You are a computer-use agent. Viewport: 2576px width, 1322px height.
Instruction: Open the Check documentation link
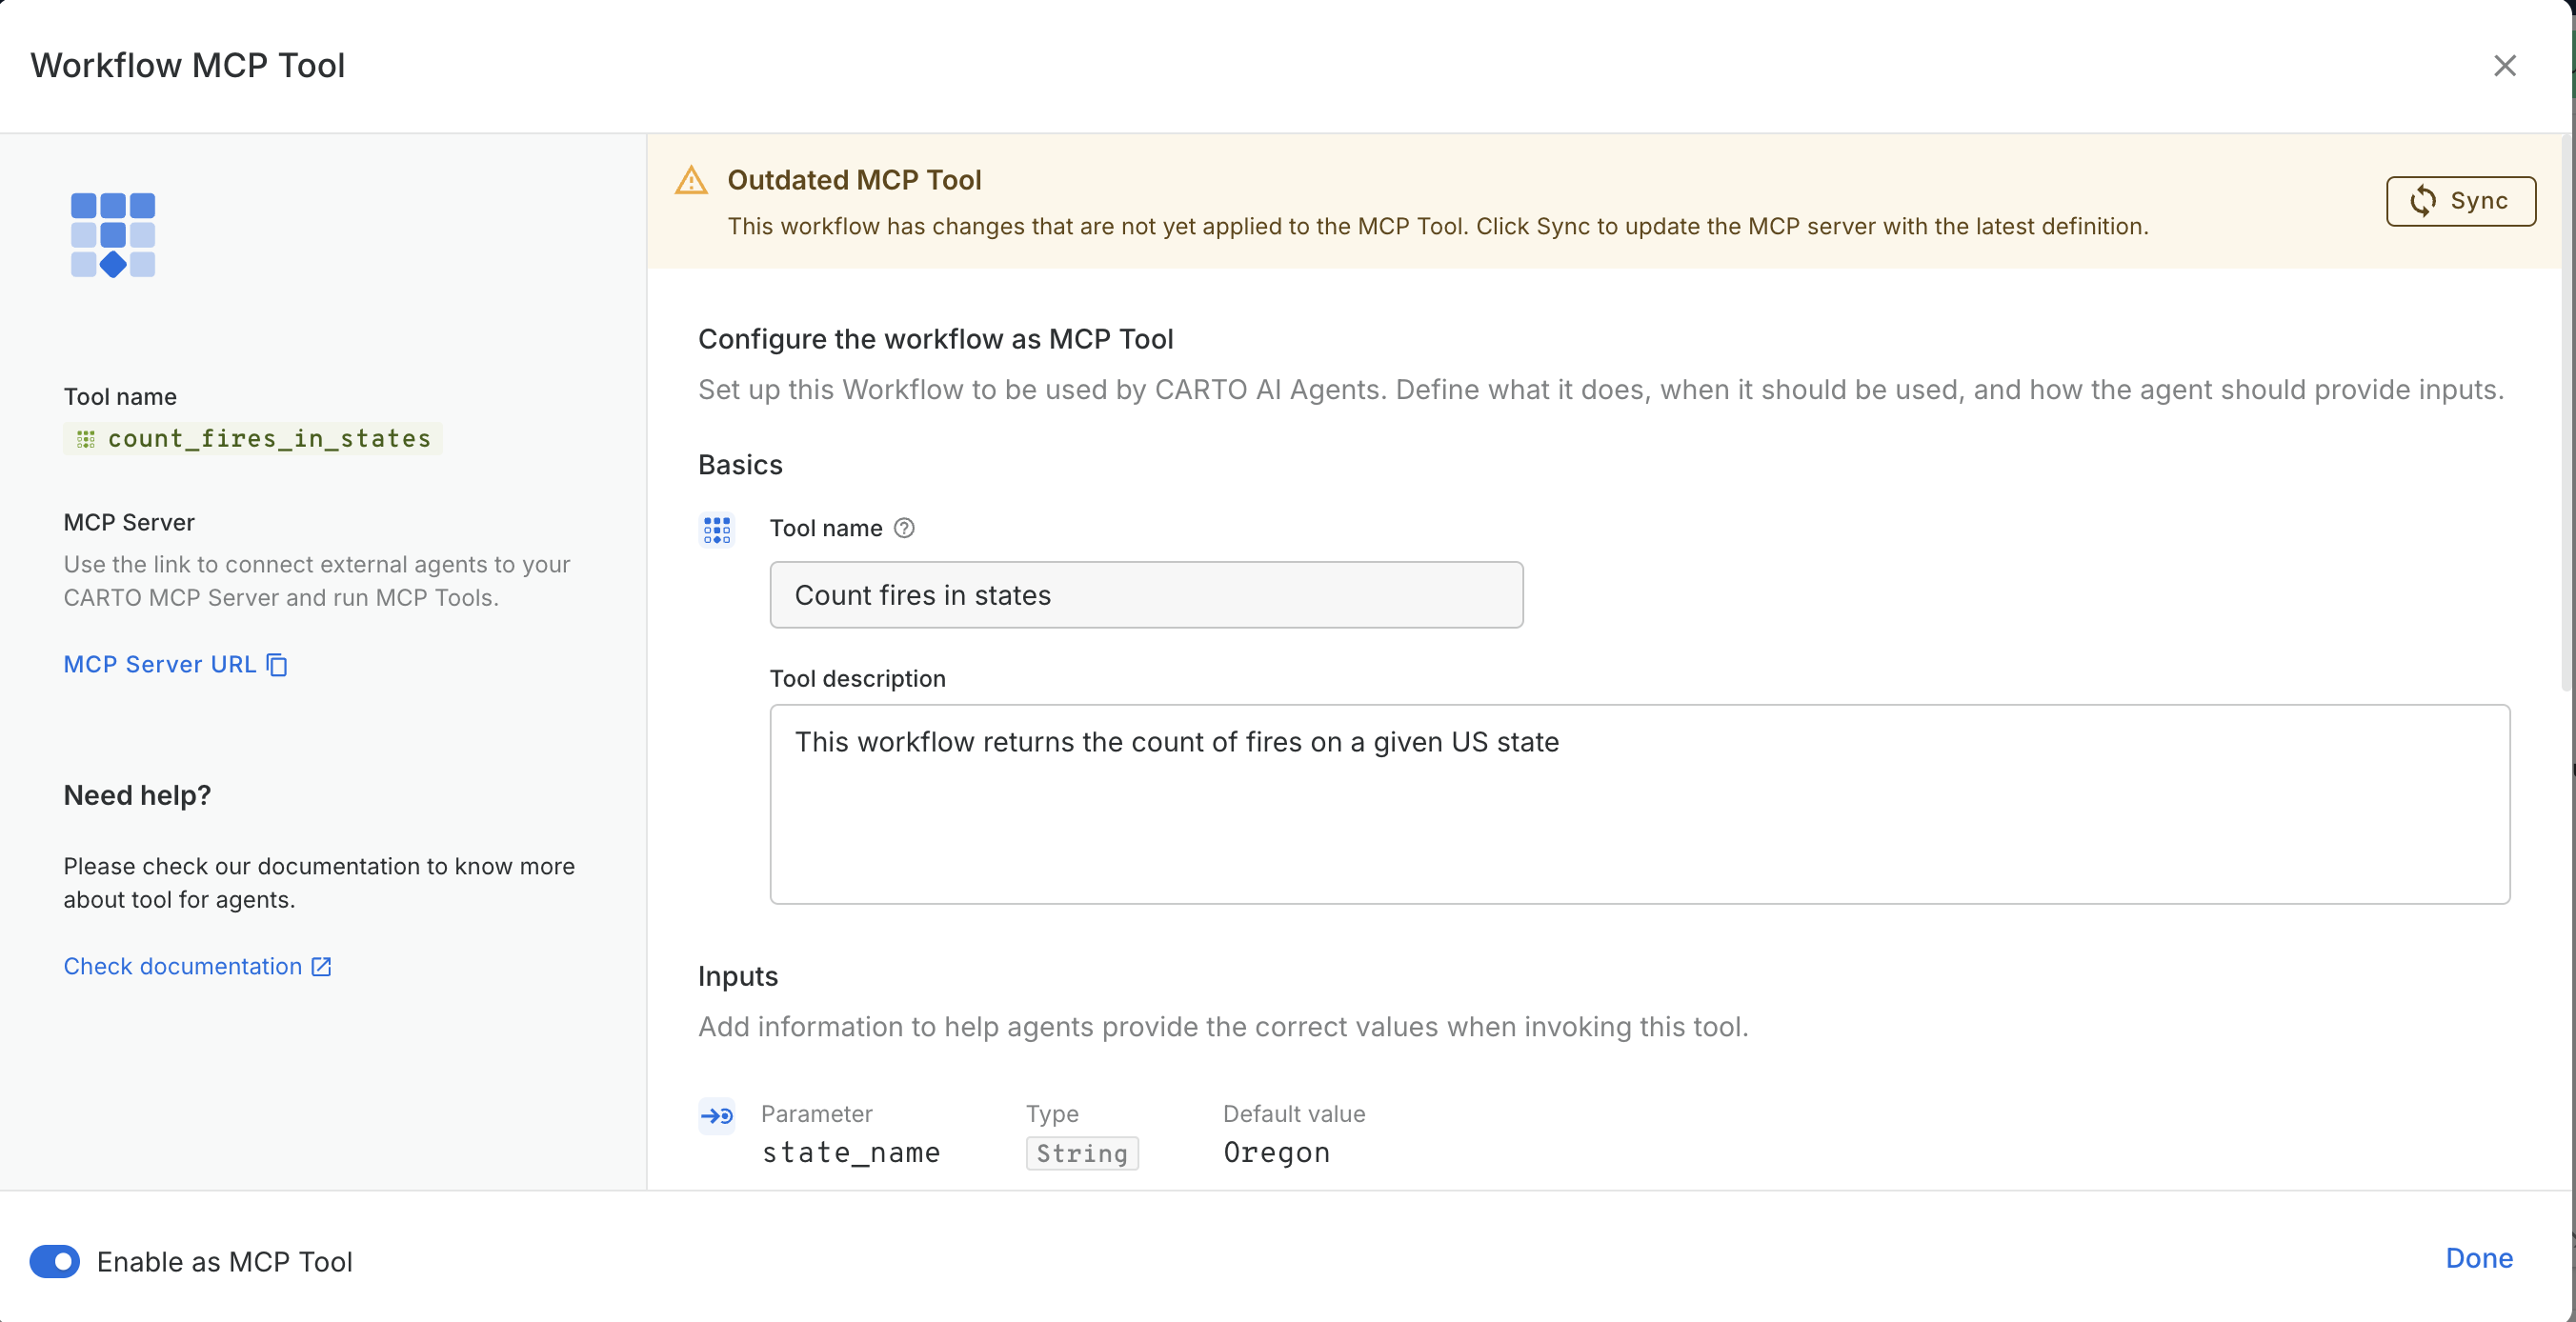point(183,967)
